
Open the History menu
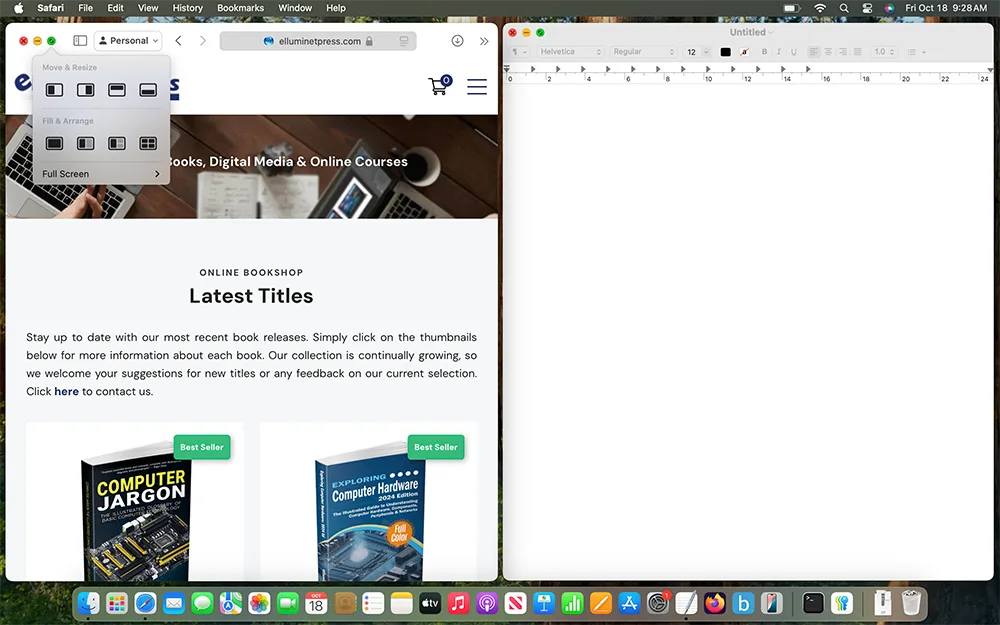[188, 8]
